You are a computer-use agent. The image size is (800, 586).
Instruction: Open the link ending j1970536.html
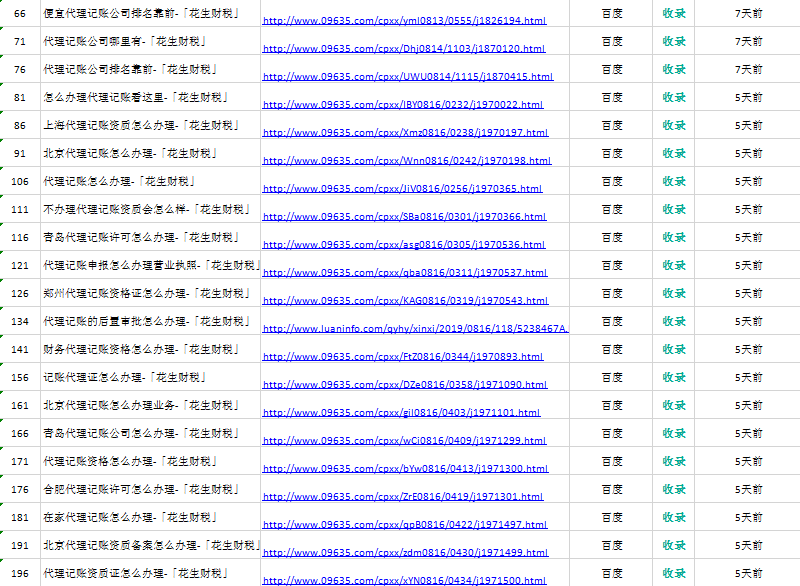click(404, 245)
